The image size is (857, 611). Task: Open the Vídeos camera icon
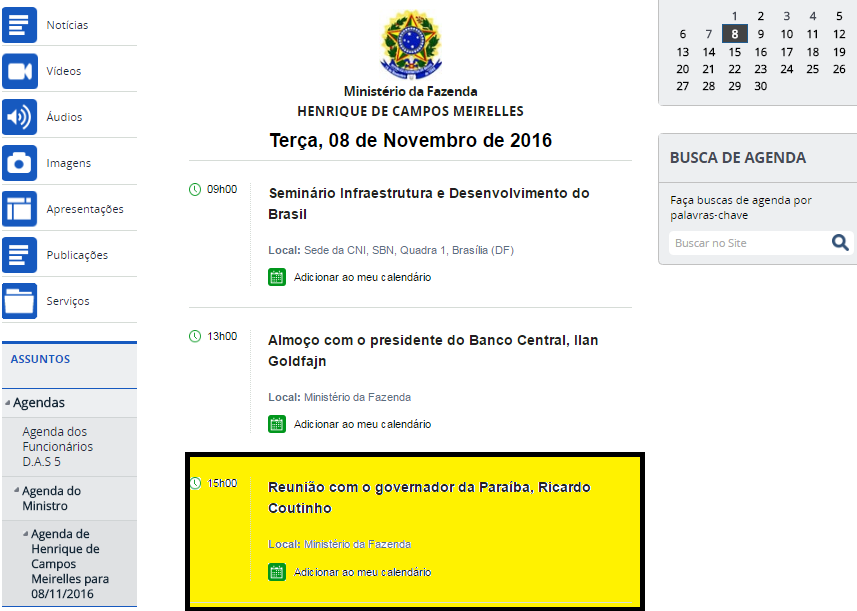pyautogui.click(x=19, y=71)
